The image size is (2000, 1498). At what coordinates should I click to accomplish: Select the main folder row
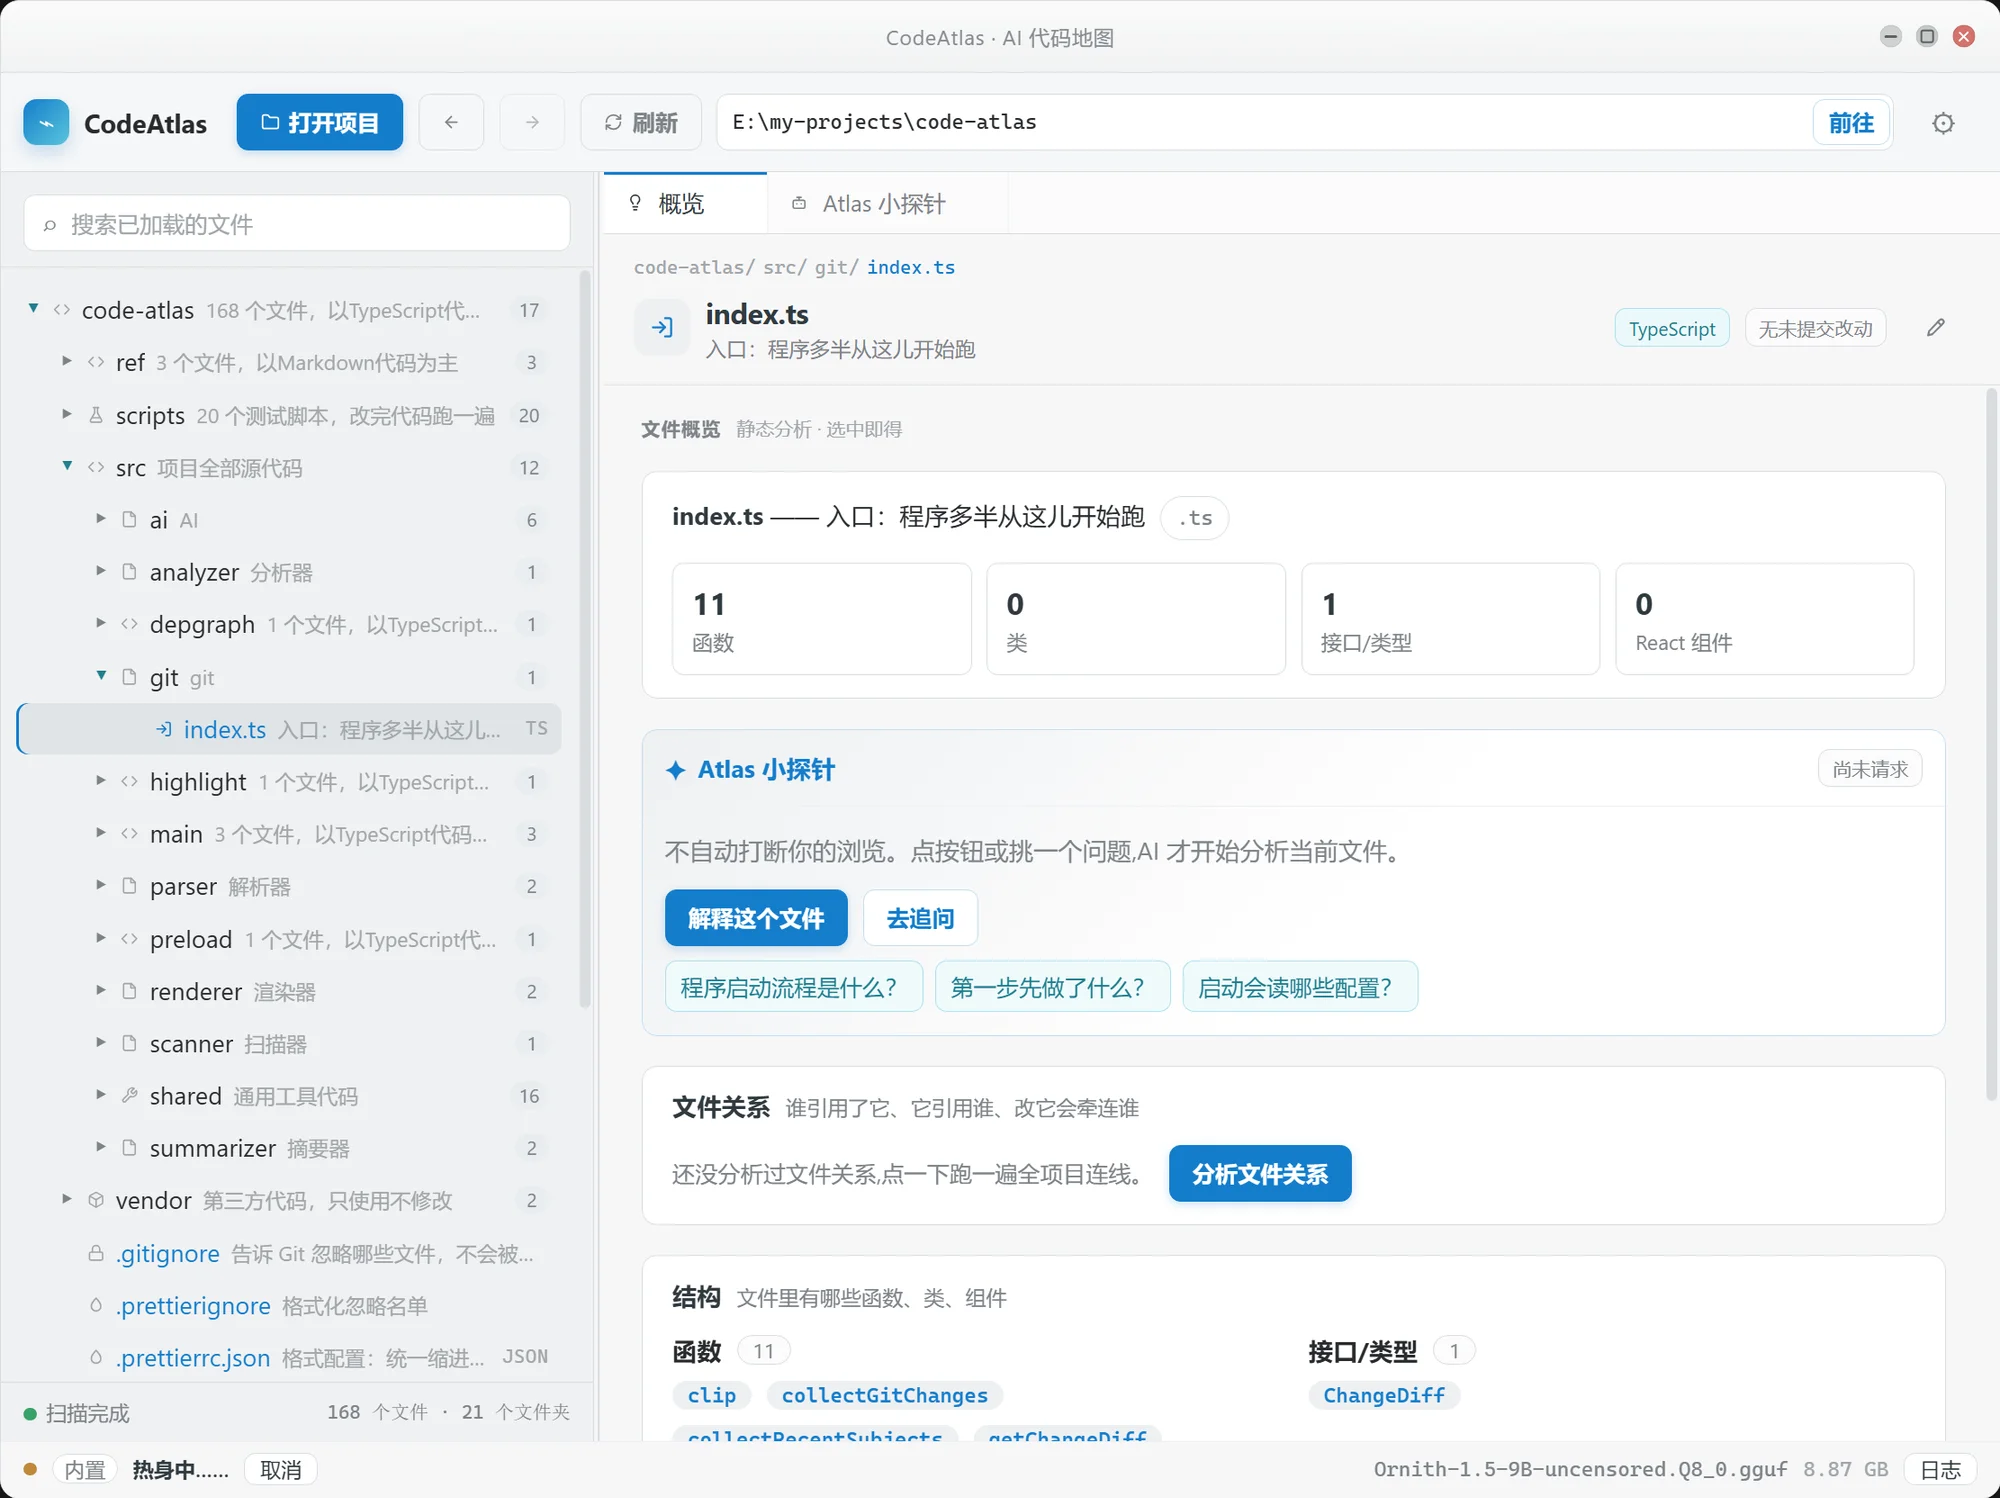(290, 834)
